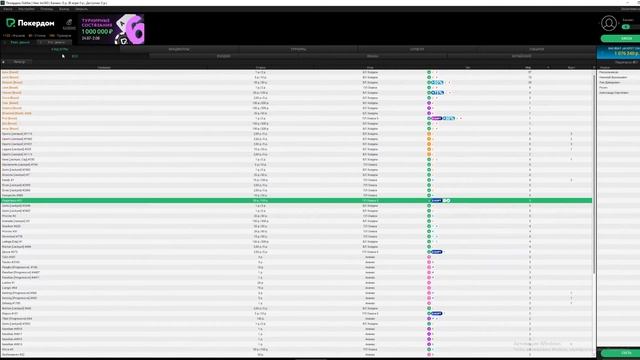Toggle the green switch beside the profile avatar

626,27
